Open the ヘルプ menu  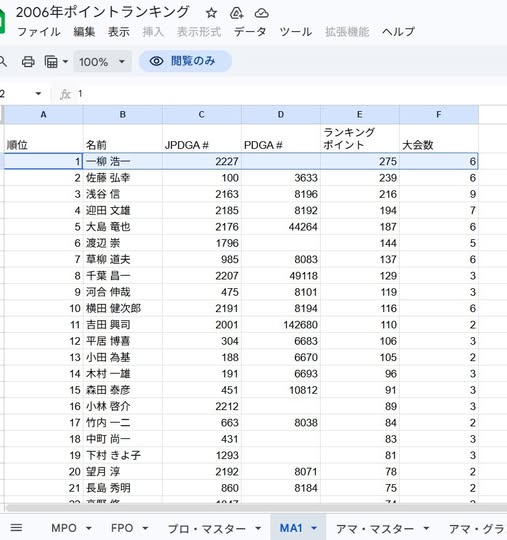398,32
